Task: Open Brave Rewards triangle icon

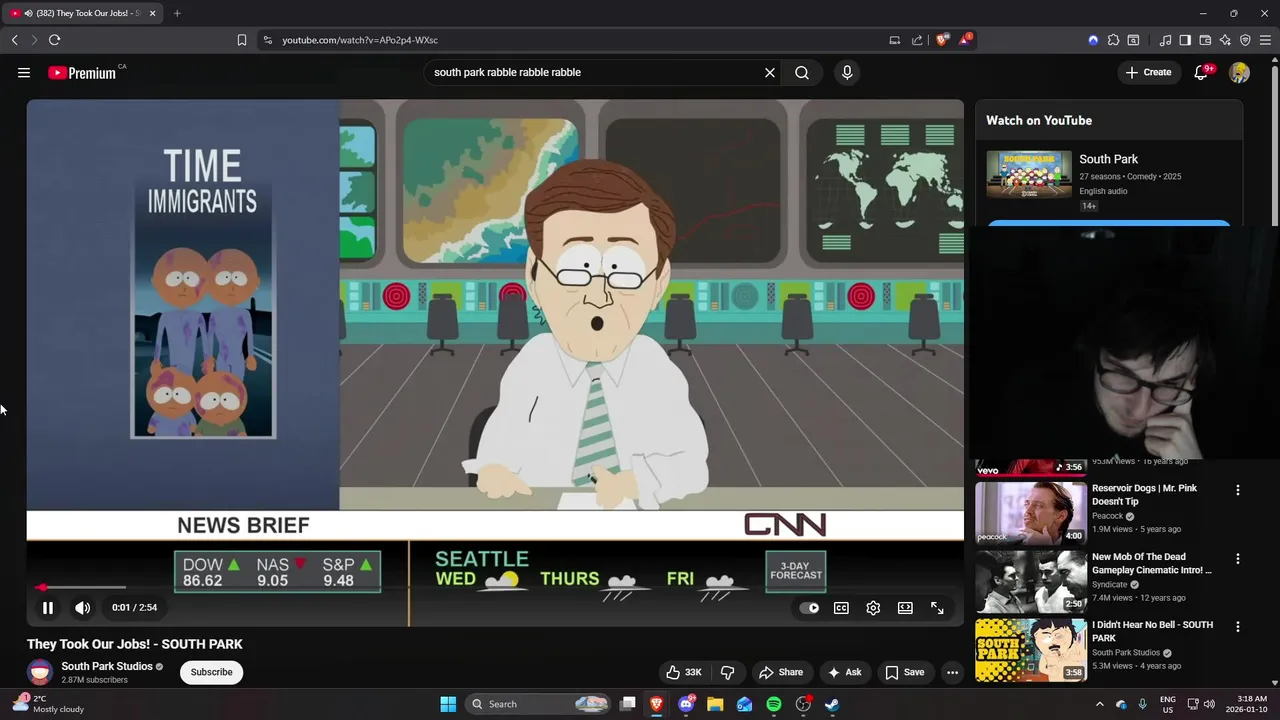Action: point(965,40)
